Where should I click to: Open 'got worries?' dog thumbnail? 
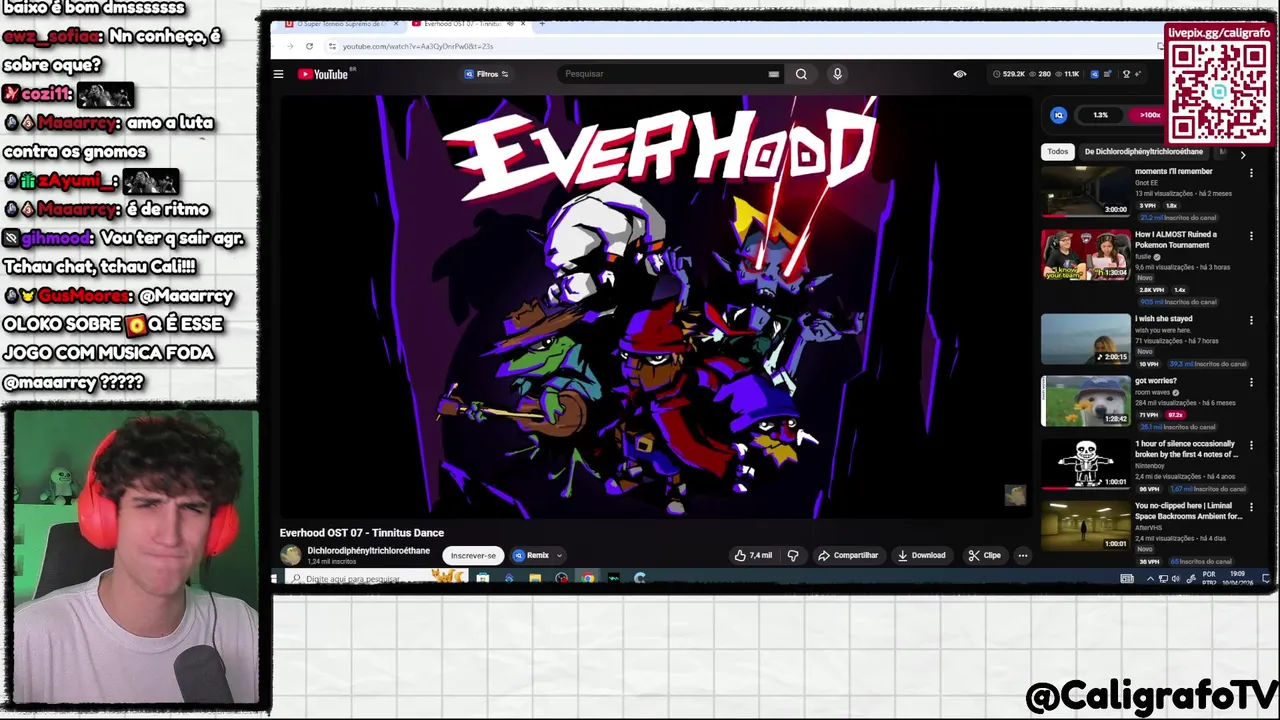coord(1086,401)
